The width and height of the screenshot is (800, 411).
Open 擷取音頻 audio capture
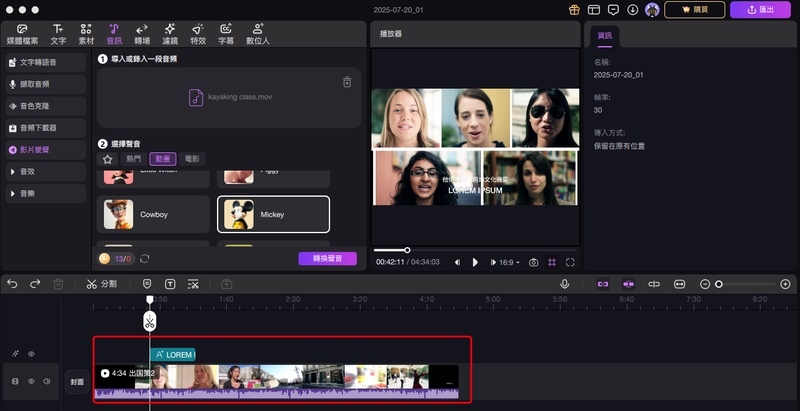(x=46, y=84)
